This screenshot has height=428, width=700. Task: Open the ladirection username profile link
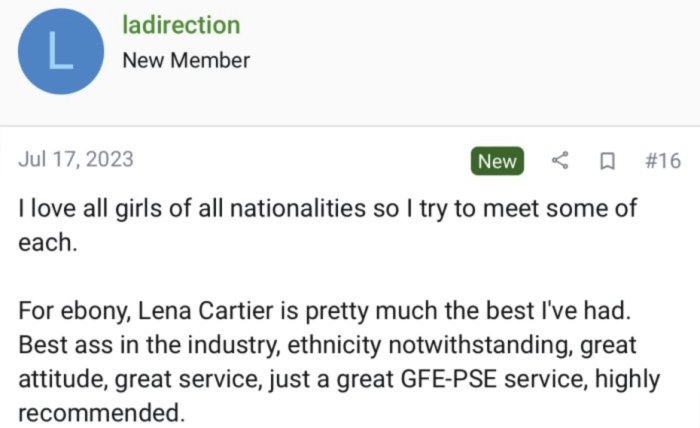coord(180,26)
